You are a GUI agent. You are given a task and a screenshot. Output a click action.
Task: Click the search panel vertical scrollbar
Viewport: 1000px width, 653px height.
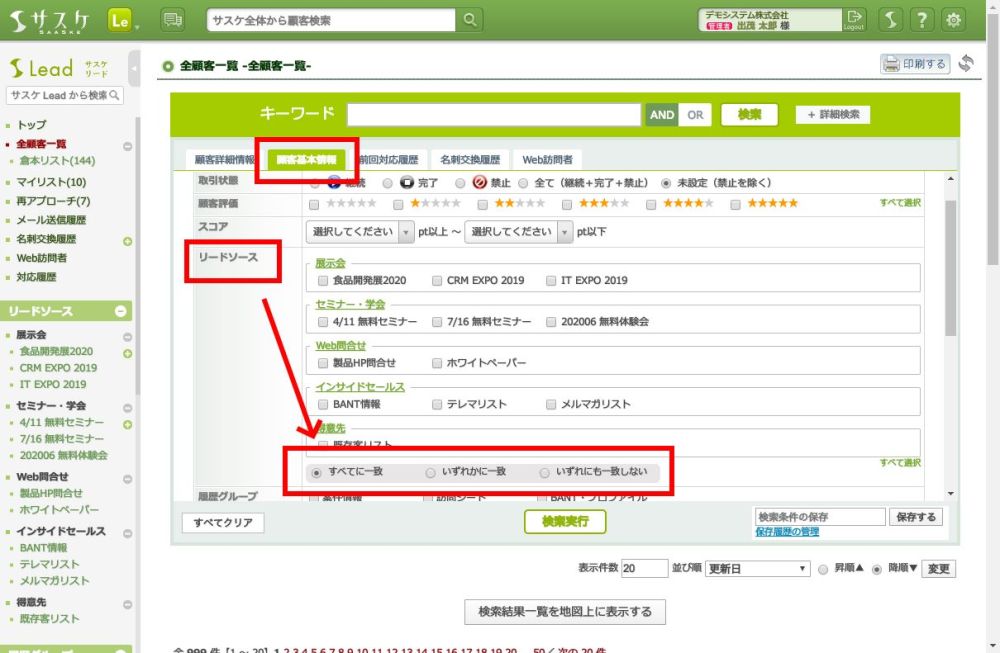pos(950,270)
